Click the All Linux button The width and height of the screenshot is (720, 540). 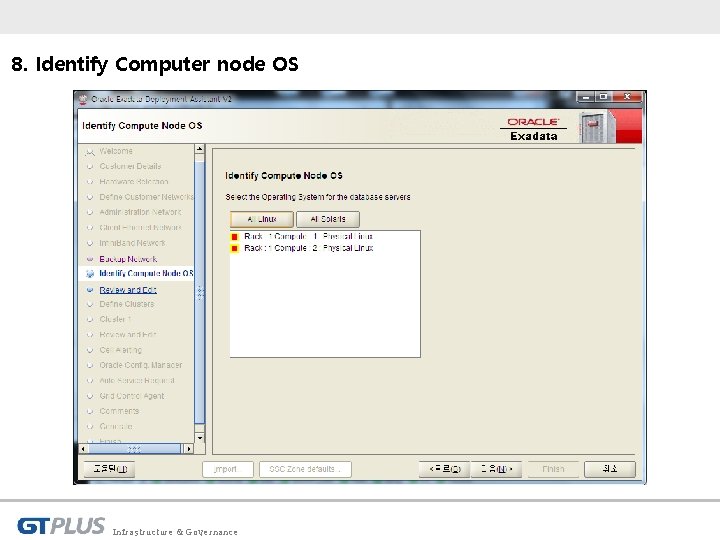pos(262,219)
